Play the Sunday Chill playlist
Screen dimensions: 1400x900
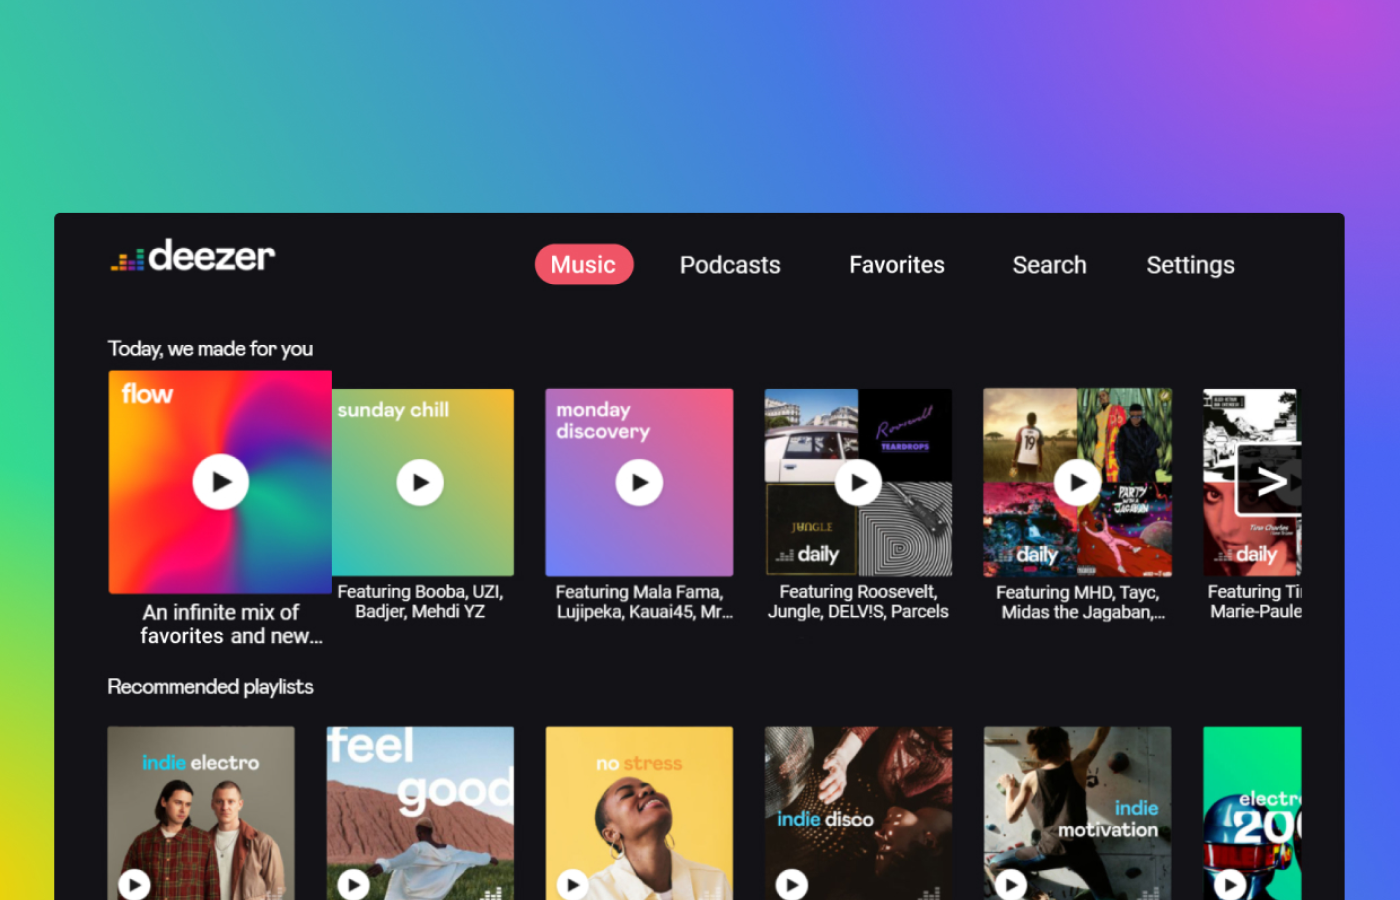[420, 483]
